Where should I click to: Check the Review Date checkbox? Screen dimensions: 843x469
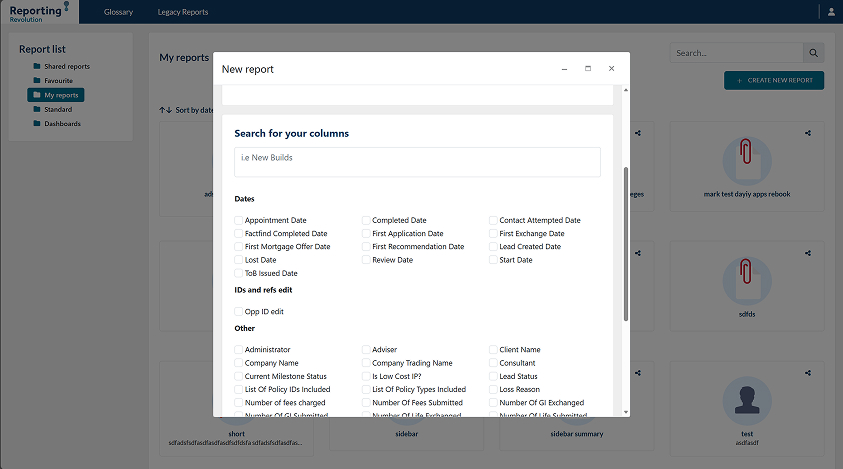[x=366, y=260]
